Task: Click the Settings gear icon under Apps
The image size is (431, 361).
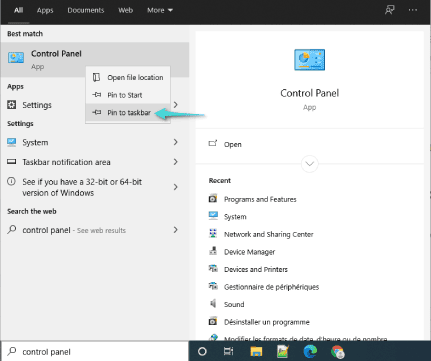Action: (12, 105)
